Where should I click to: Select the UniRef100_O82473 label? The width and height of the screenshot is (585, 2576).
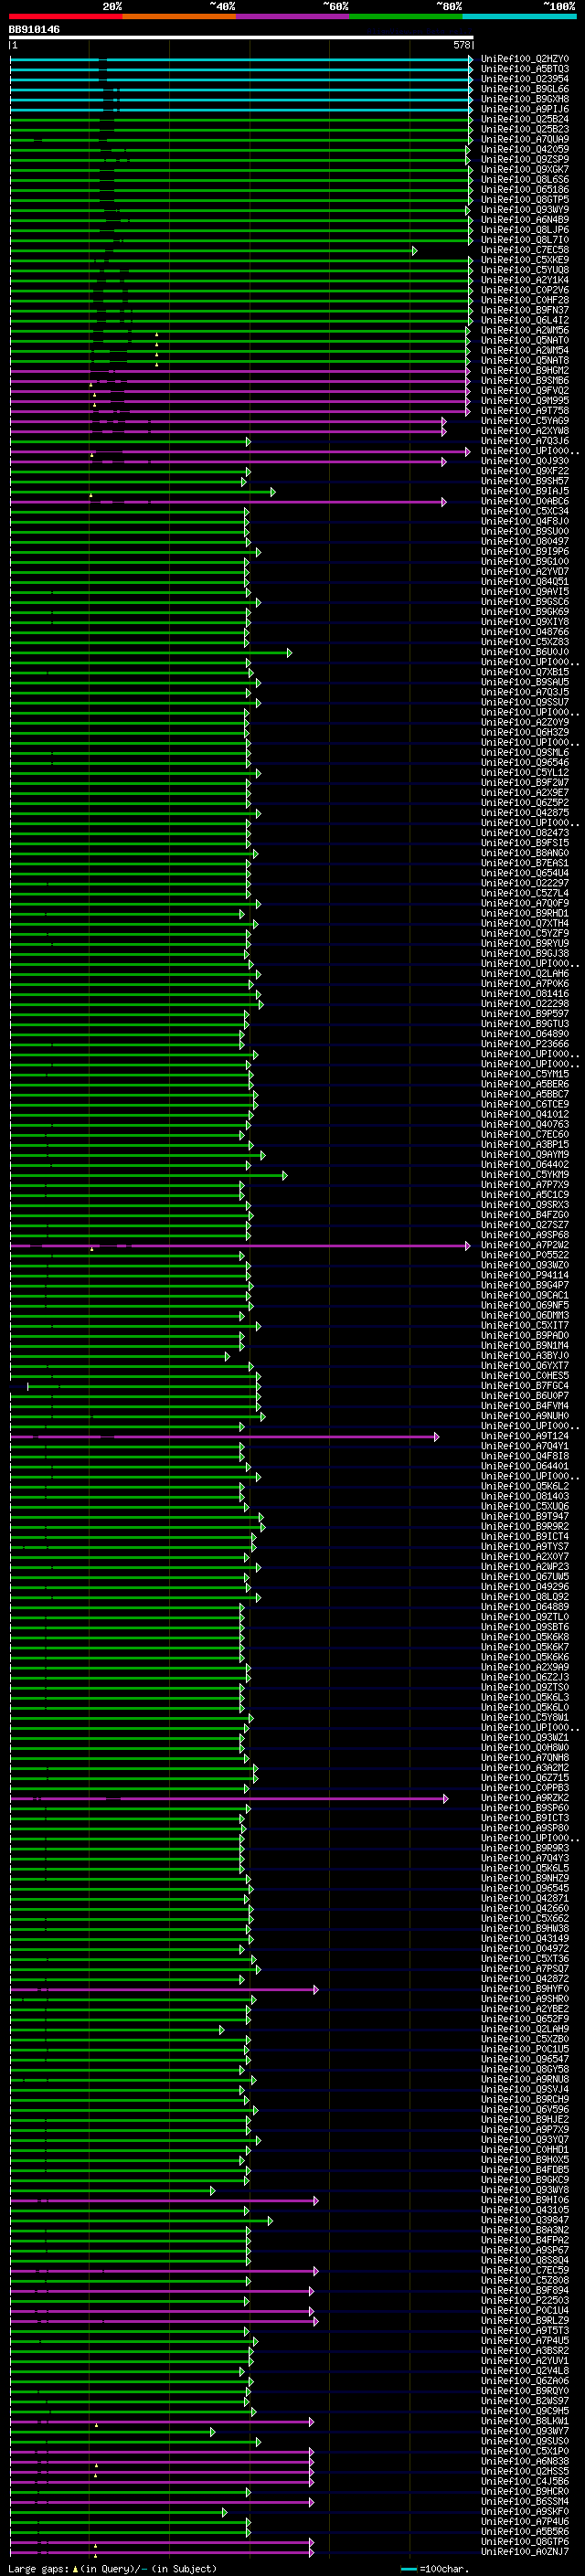525,833
